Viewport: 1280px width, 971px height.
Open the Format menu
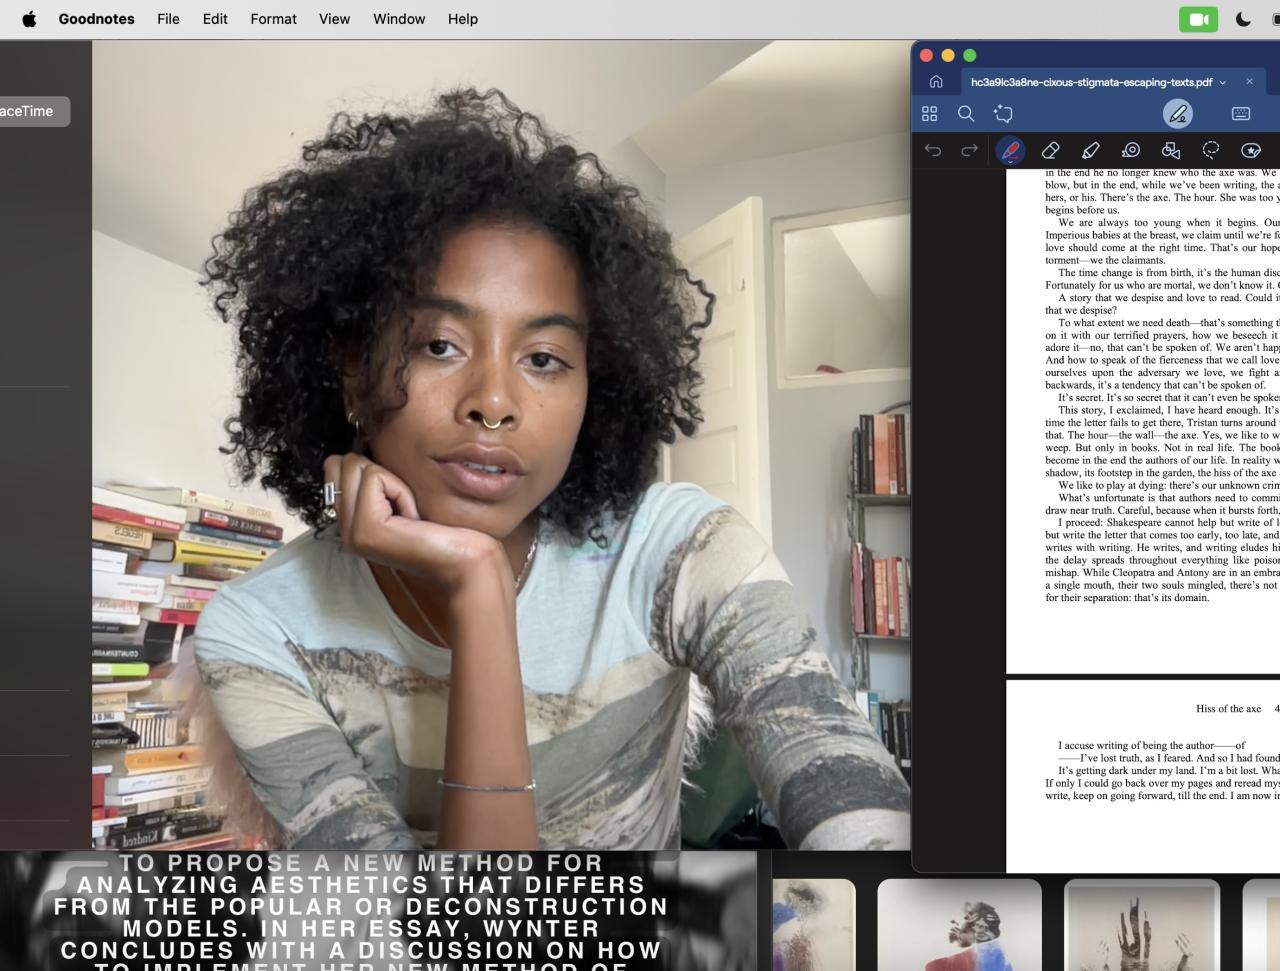click(x=273, y=19)
